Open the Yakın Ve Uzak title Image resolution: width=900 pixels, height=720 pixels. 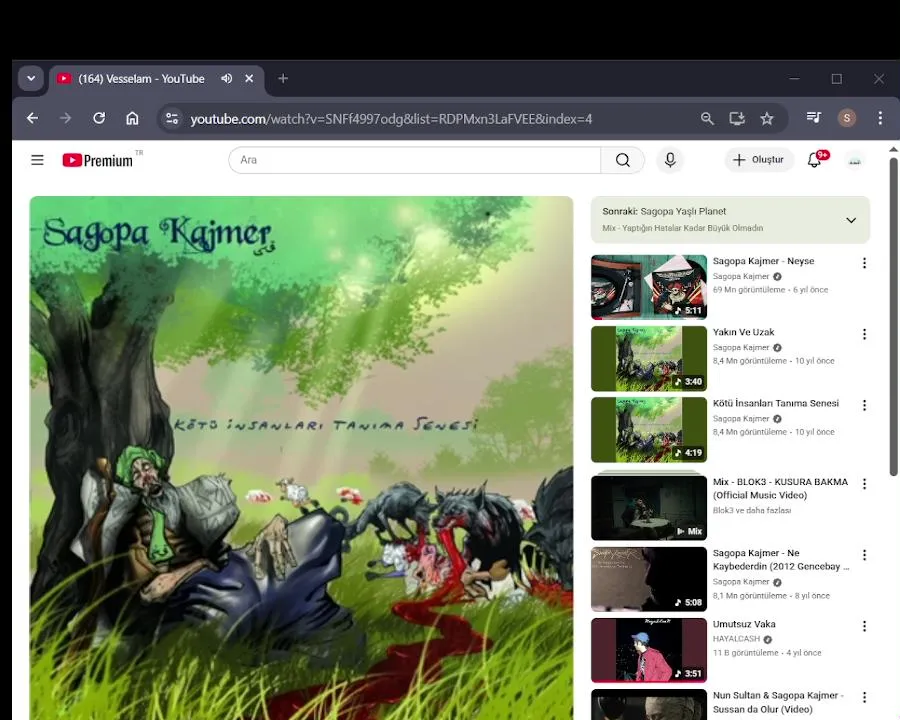click(x=743, y=332)
